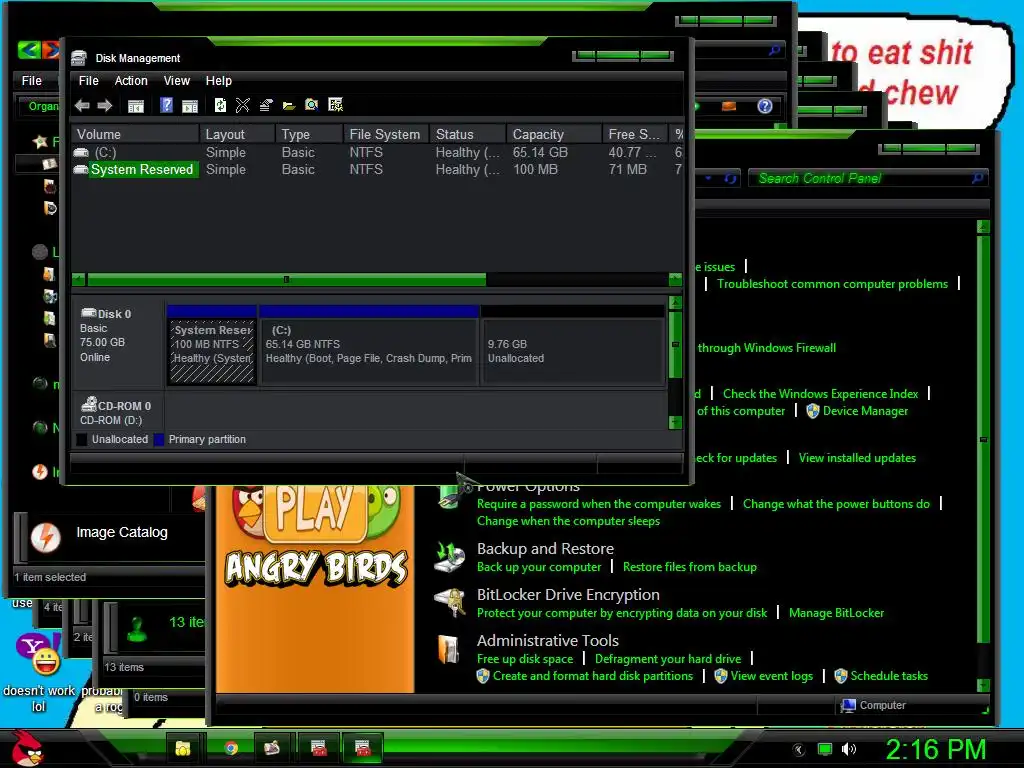Click the Open folder toolbar icon
Screen dimensions: 1024x768
pyautogui.click(x=289, y=105)
